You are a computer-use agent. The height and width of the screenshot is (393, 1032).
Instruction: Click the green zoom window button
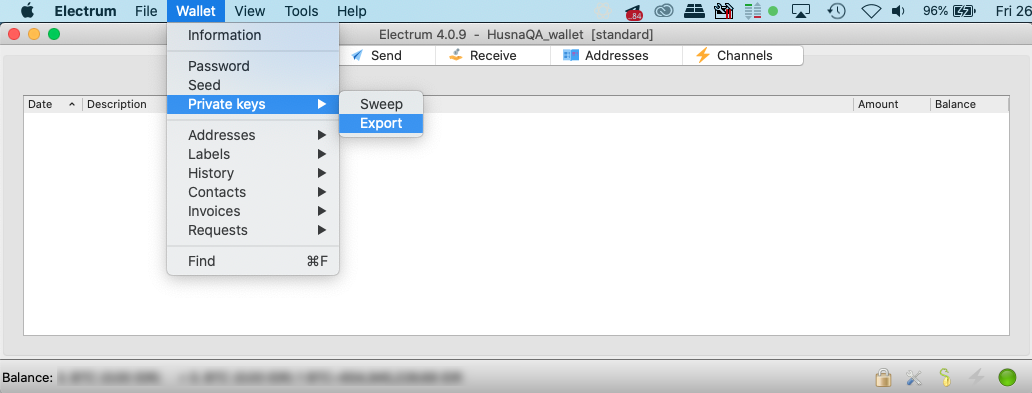54,34
